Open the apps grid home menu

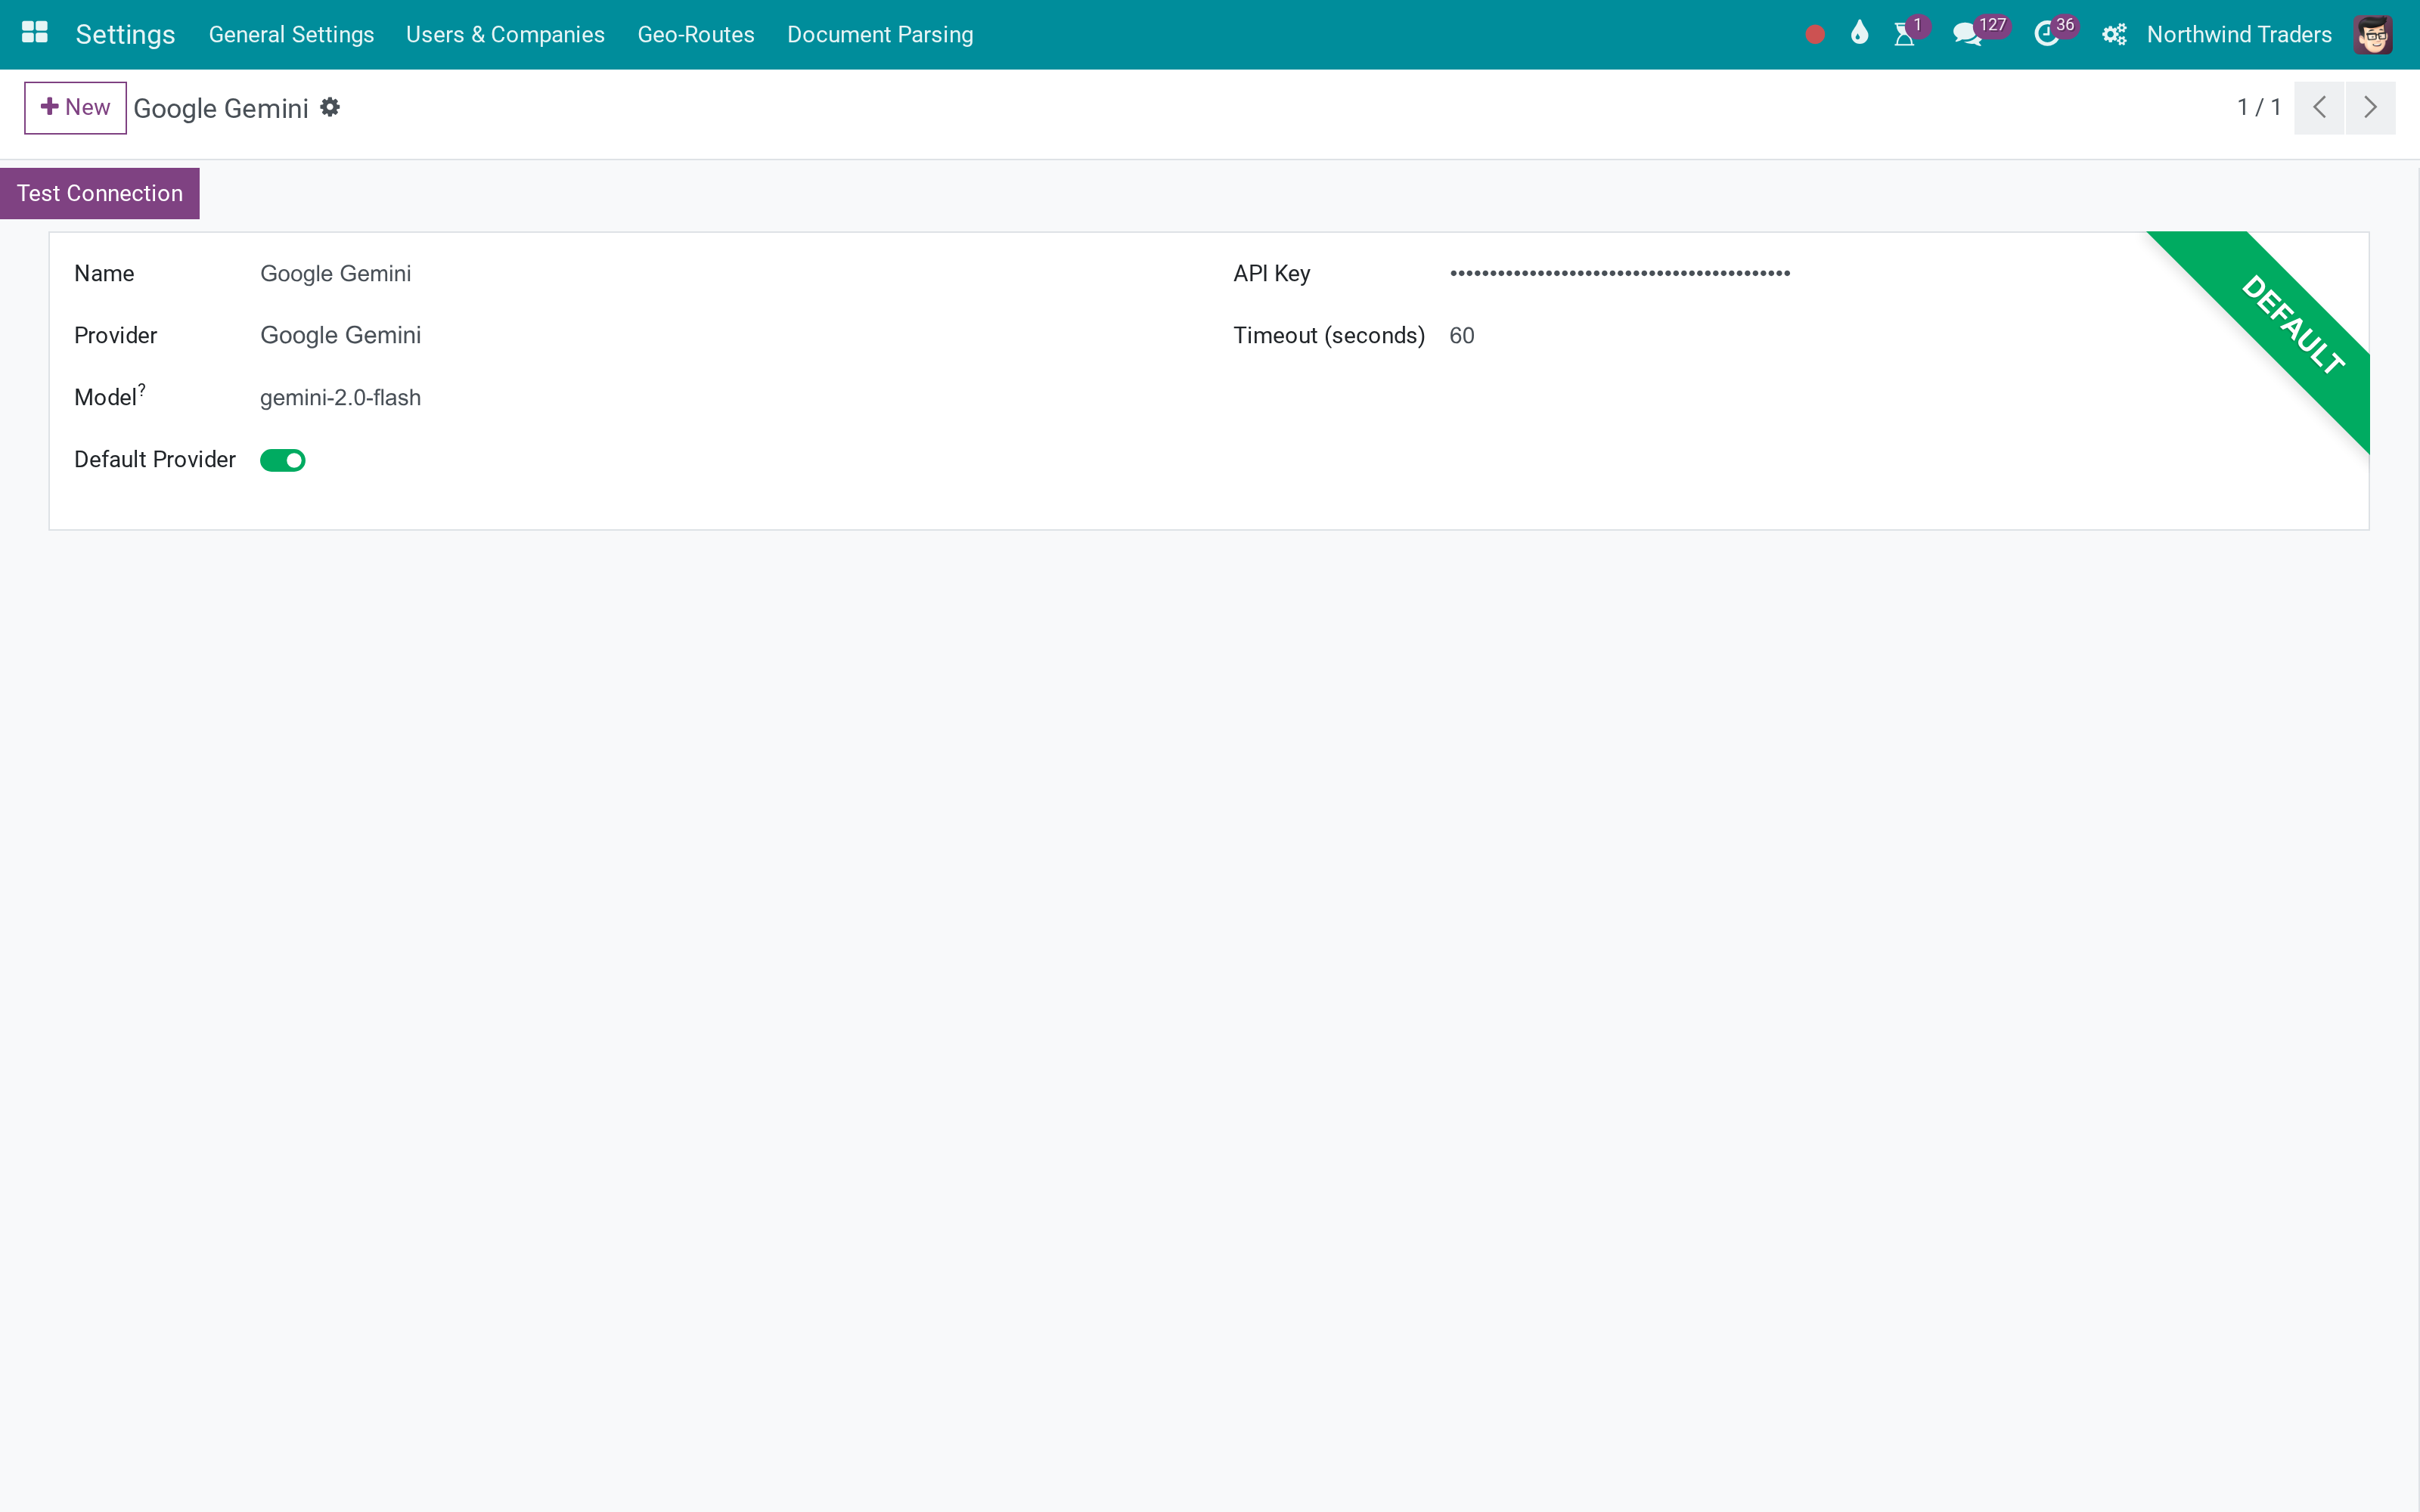click(x=35, y=33)
